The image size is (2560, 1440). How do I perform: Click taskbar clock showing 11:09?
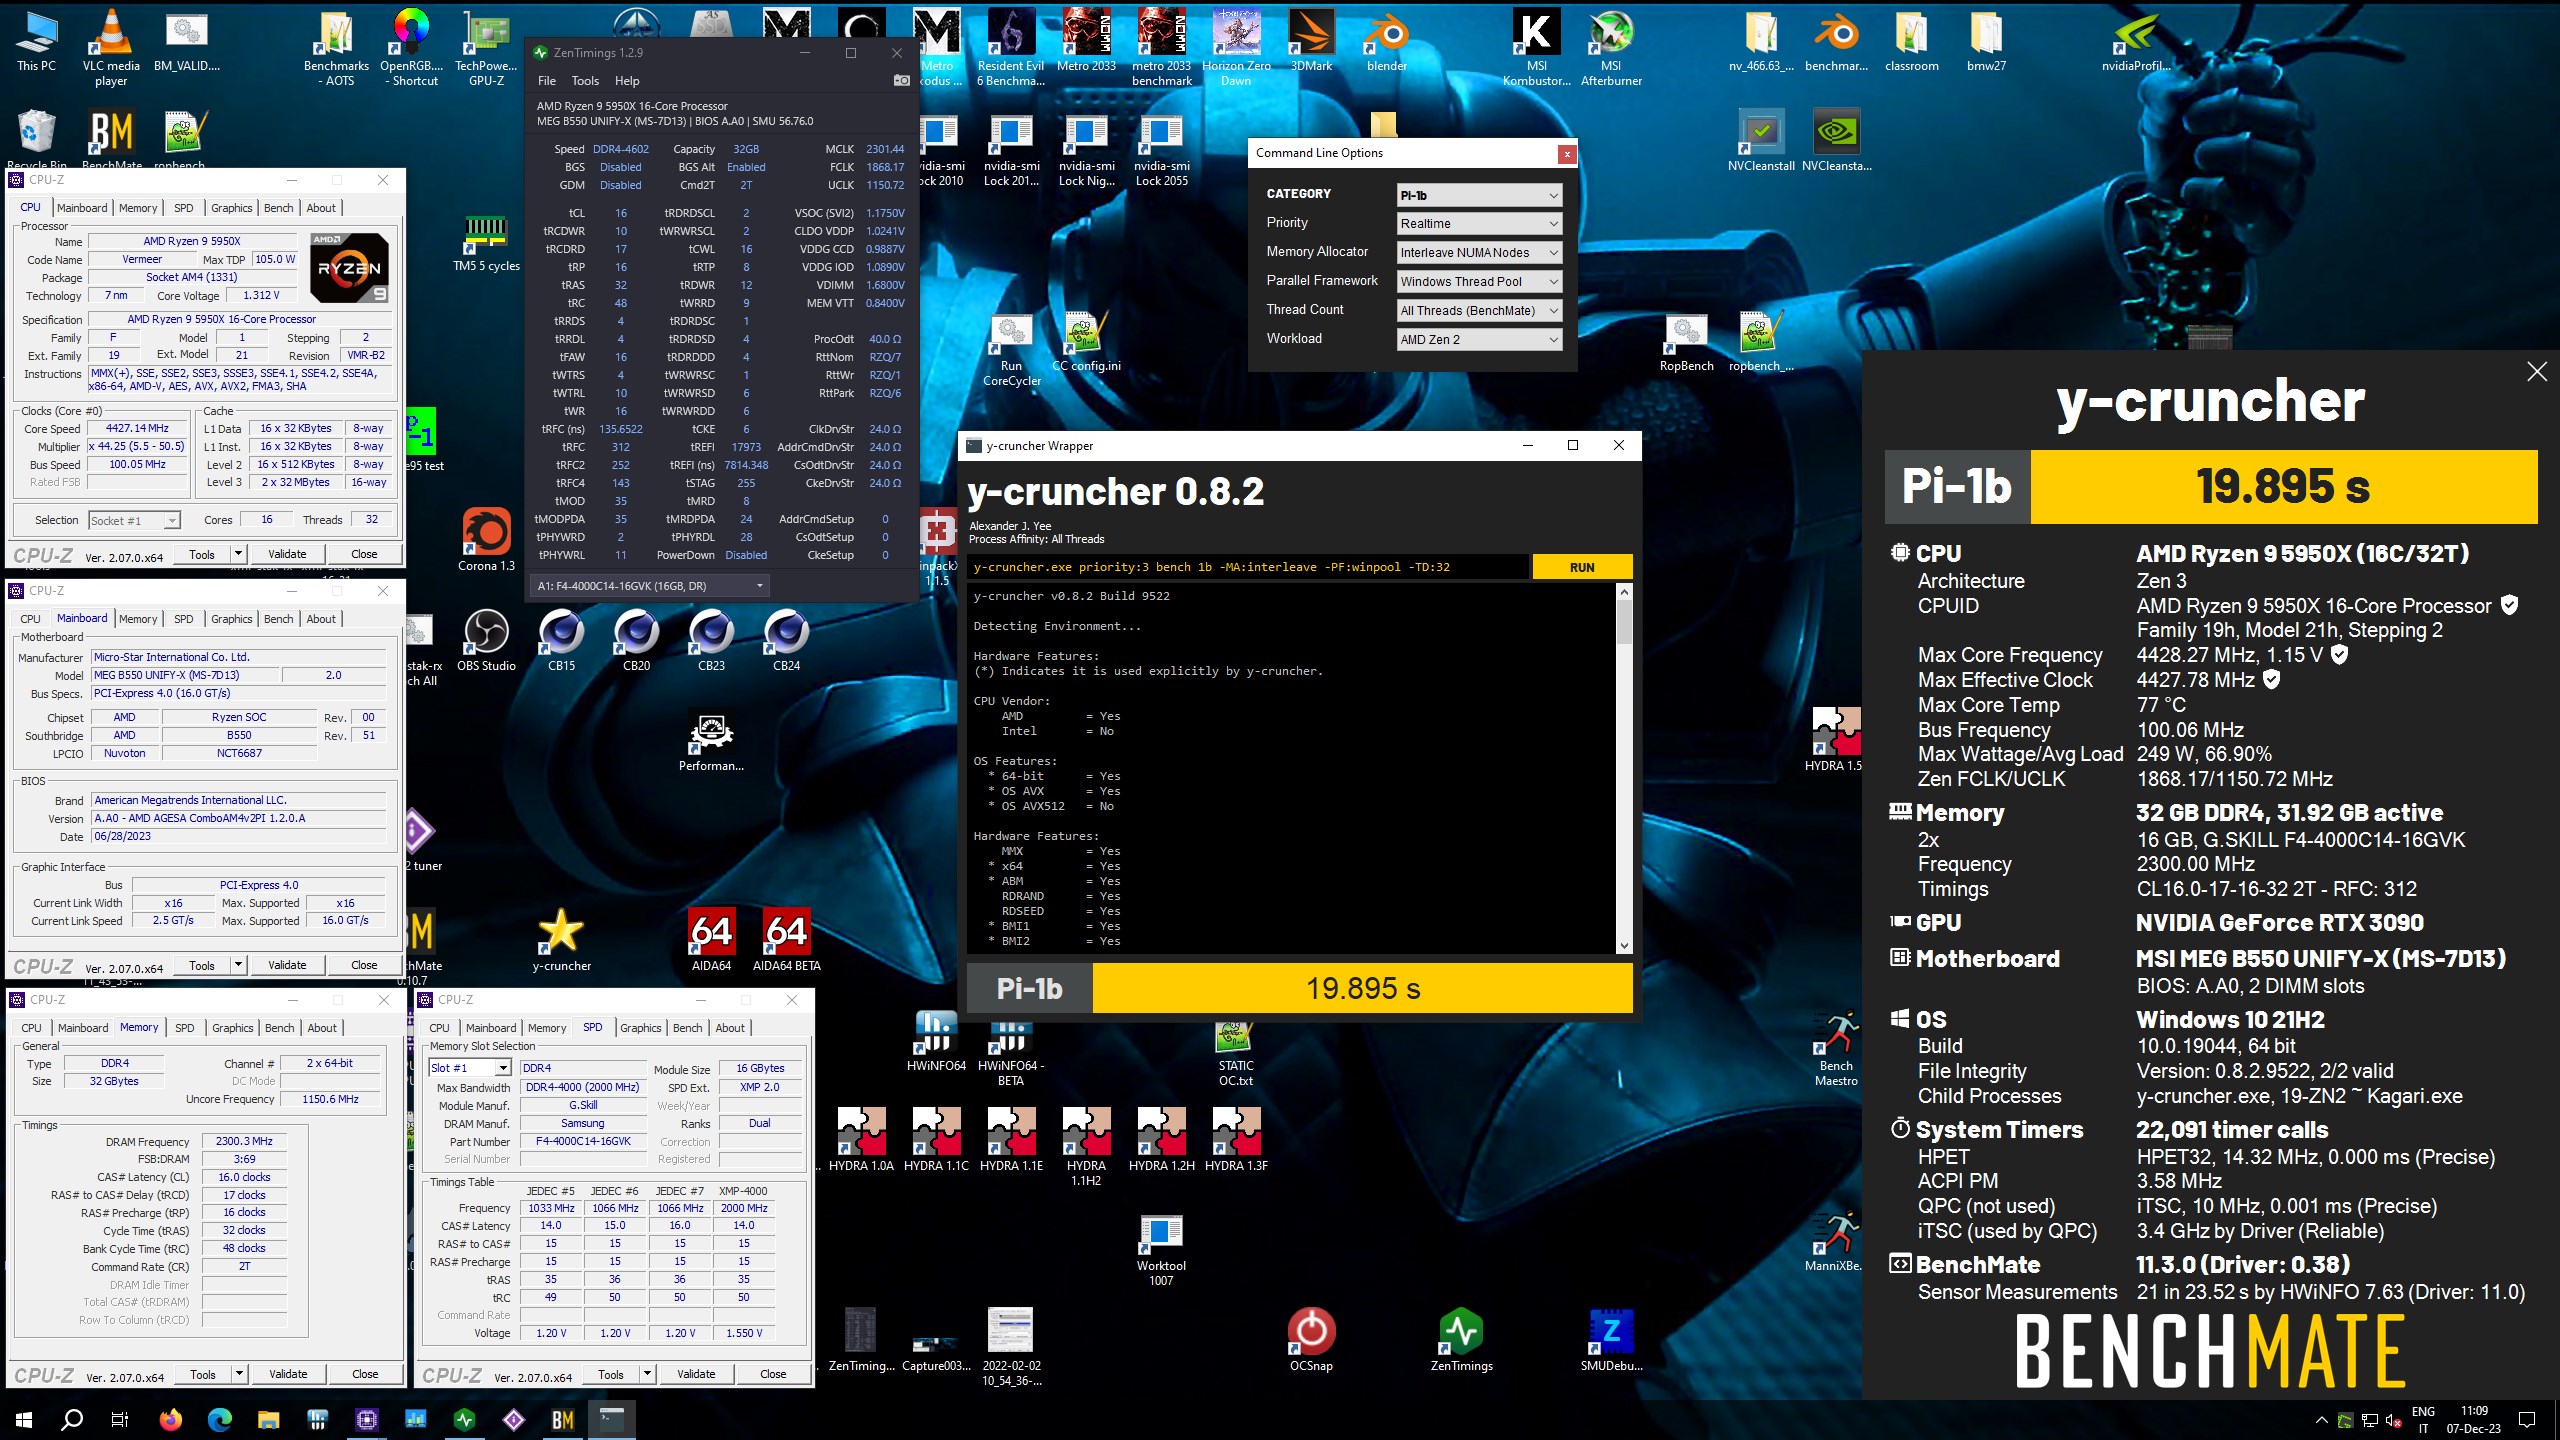(2474, 1419)
